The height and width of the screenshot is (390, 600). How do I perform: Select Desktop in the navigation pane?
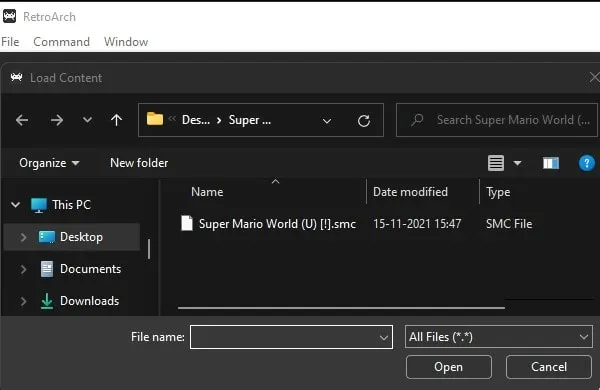coord(81,237)
